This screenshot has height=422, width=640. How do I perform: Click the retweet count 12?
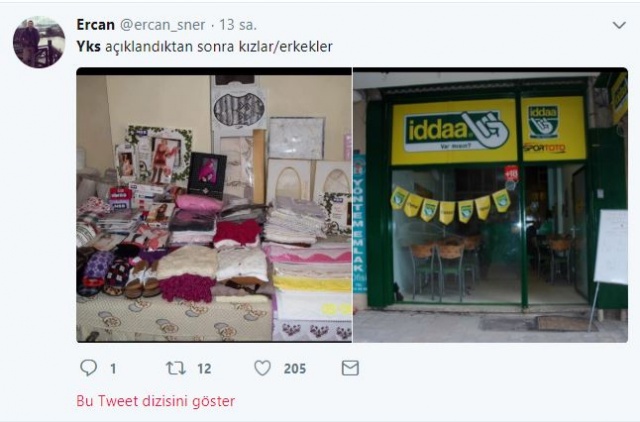[x=204, y=369]
